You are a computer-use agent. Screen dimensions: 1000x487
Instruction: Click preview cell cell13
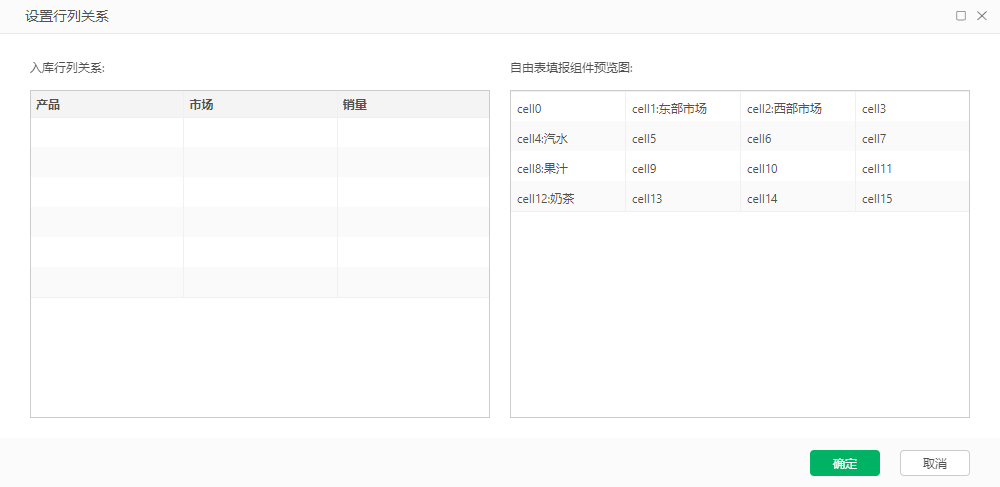click(x=683, y=198)
